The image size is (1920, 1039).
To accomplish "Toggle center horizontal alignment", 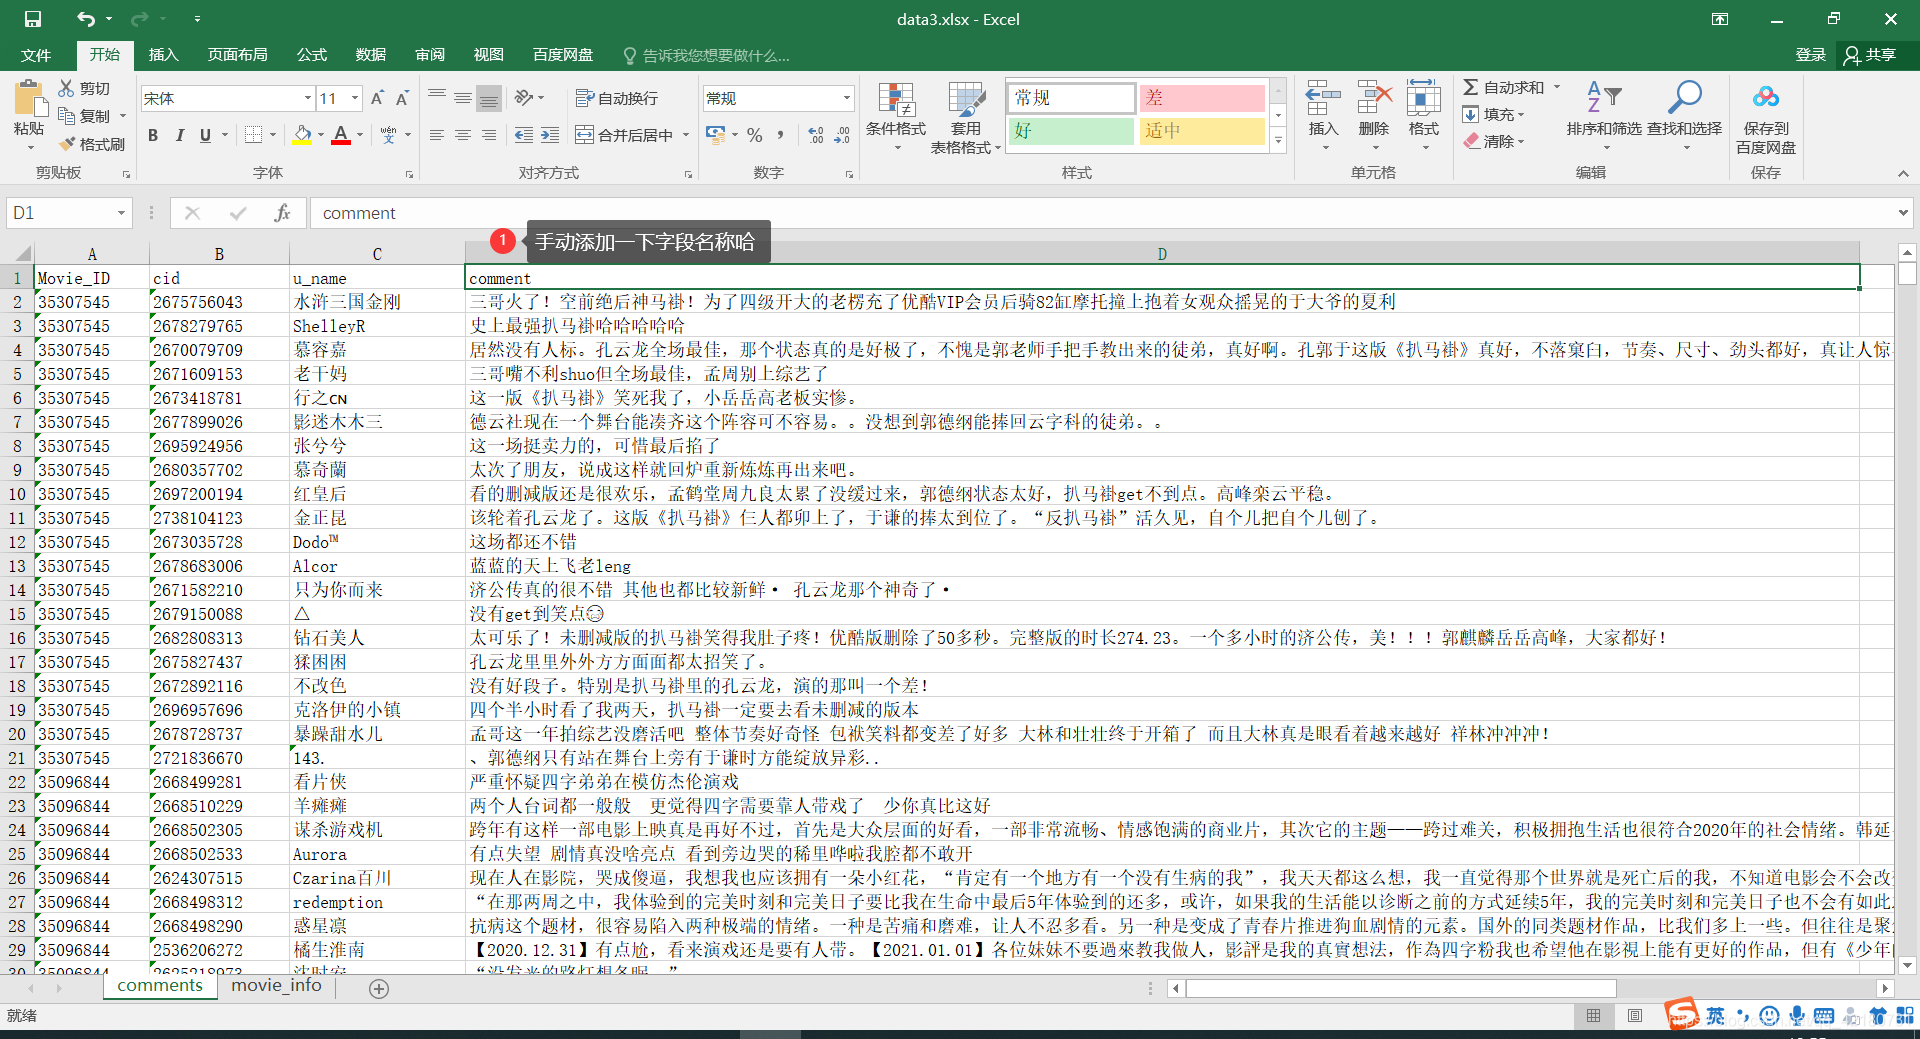I will point(462,135).
